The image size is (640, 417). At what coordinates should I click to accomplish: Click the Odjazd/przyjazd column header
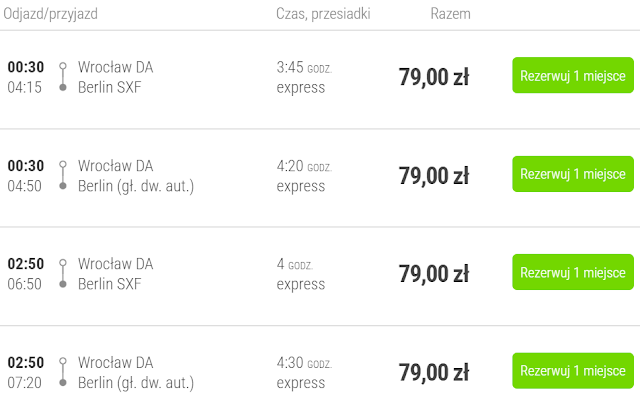click(50, 14)
